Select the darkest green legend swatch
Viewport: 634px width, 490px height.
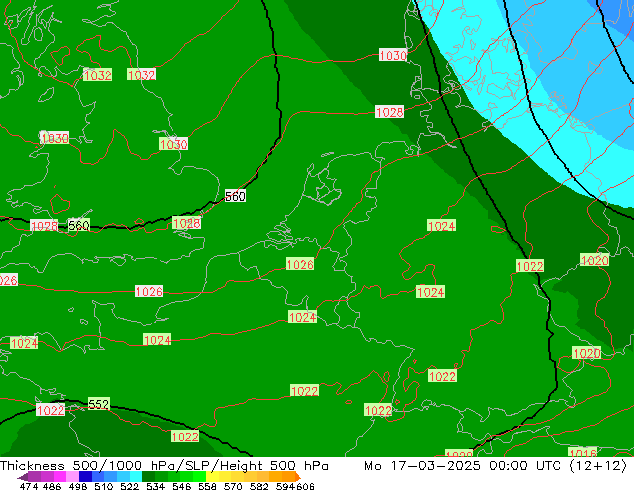[x=148, y=476]
